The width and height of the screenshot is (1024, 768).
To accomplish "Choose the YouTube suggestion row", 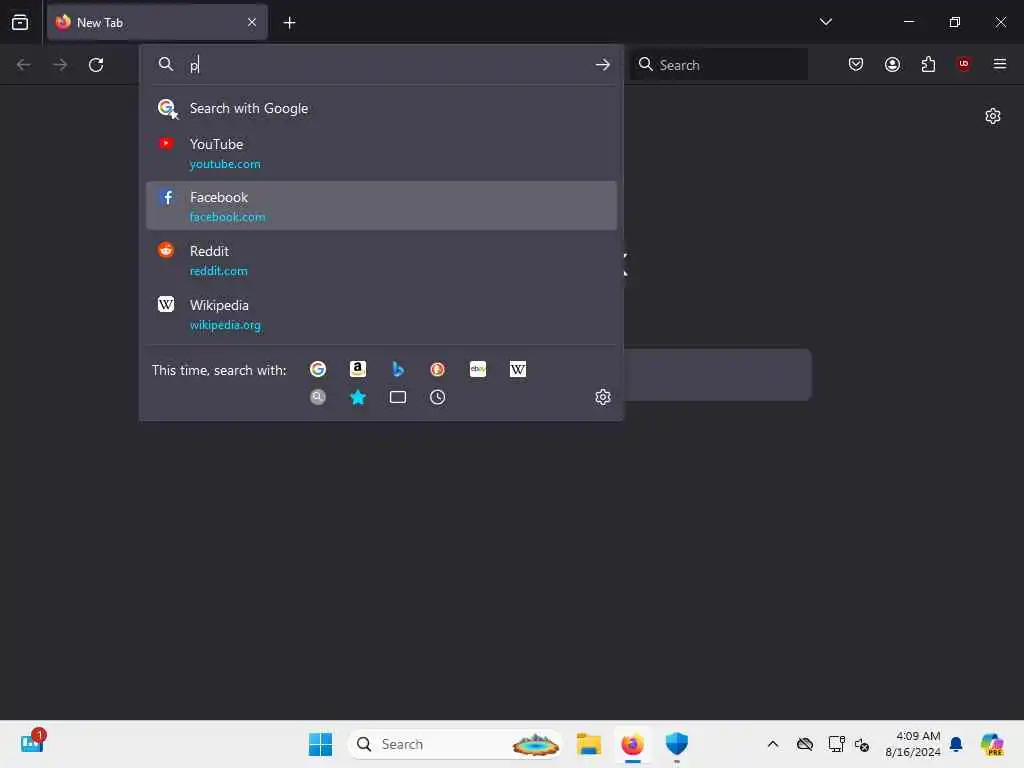I will tap(381, 153).
